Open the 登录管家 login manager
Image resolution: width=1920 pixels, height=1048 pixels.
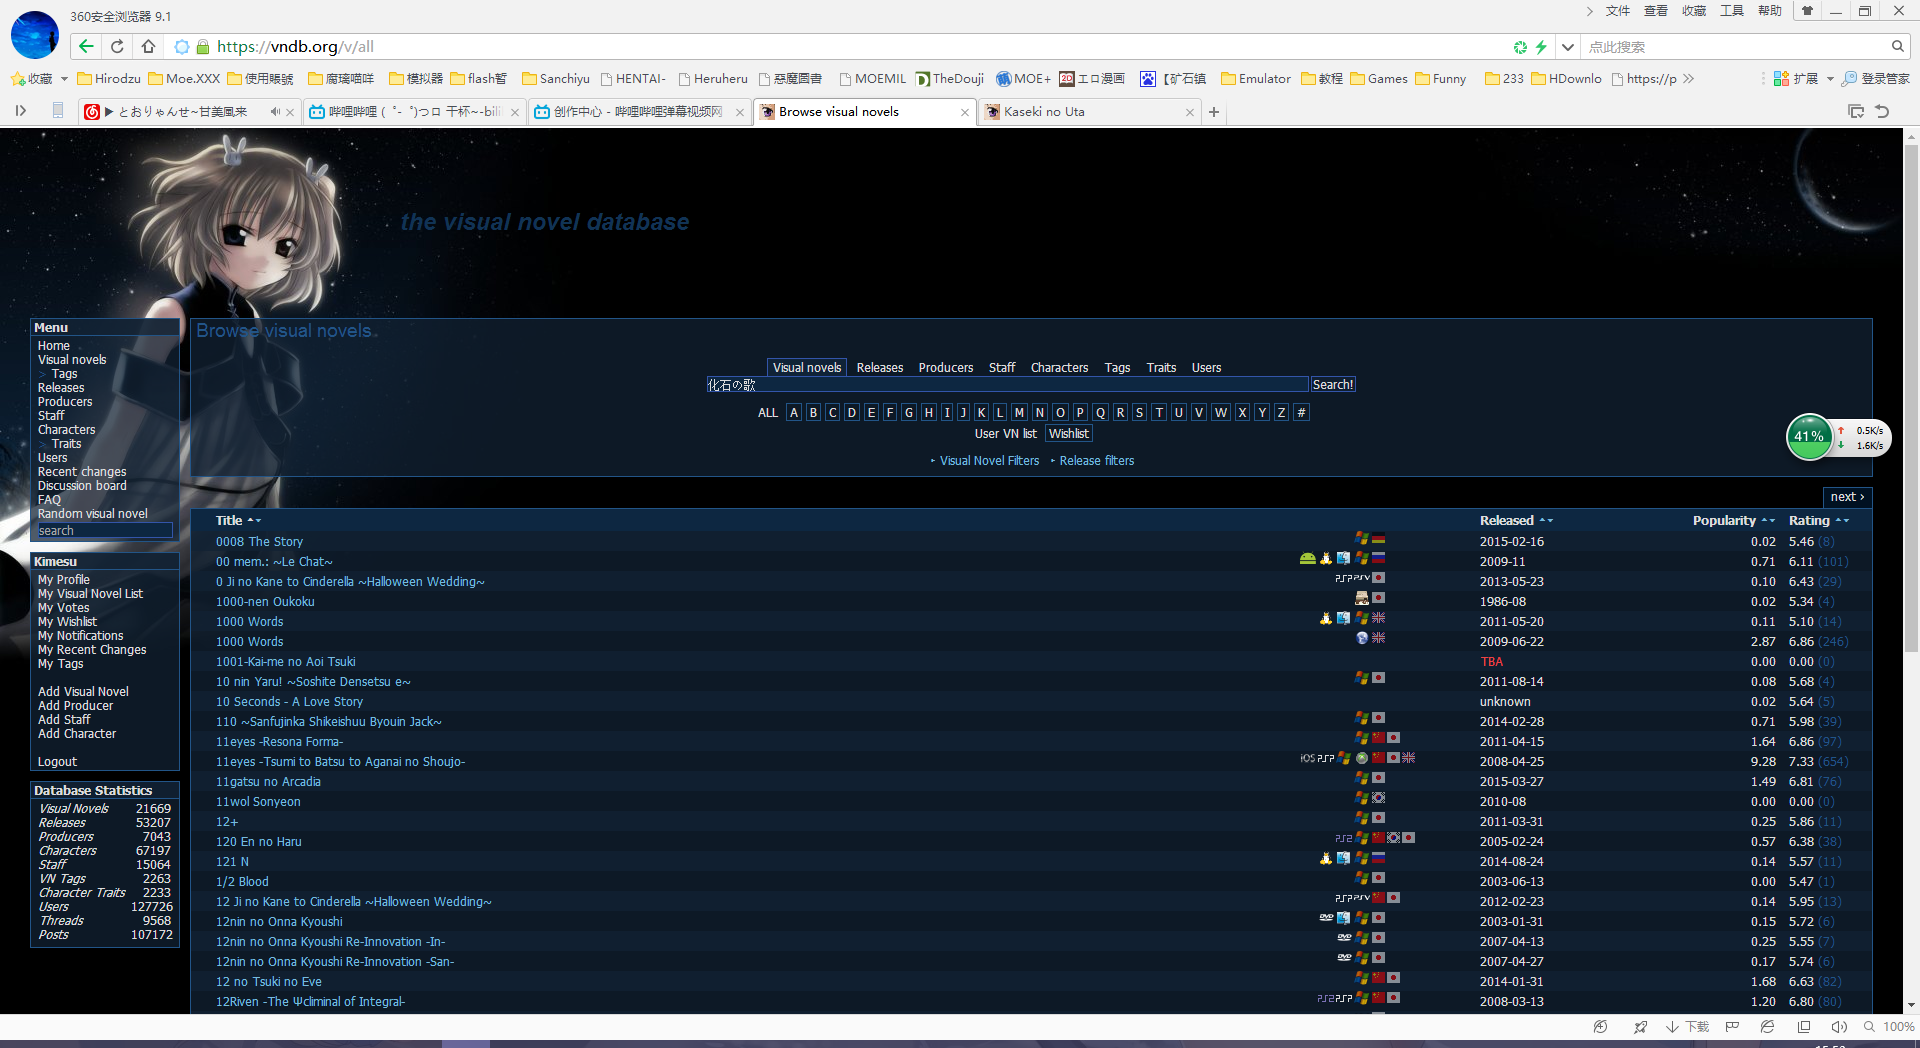coord(1875,79)
